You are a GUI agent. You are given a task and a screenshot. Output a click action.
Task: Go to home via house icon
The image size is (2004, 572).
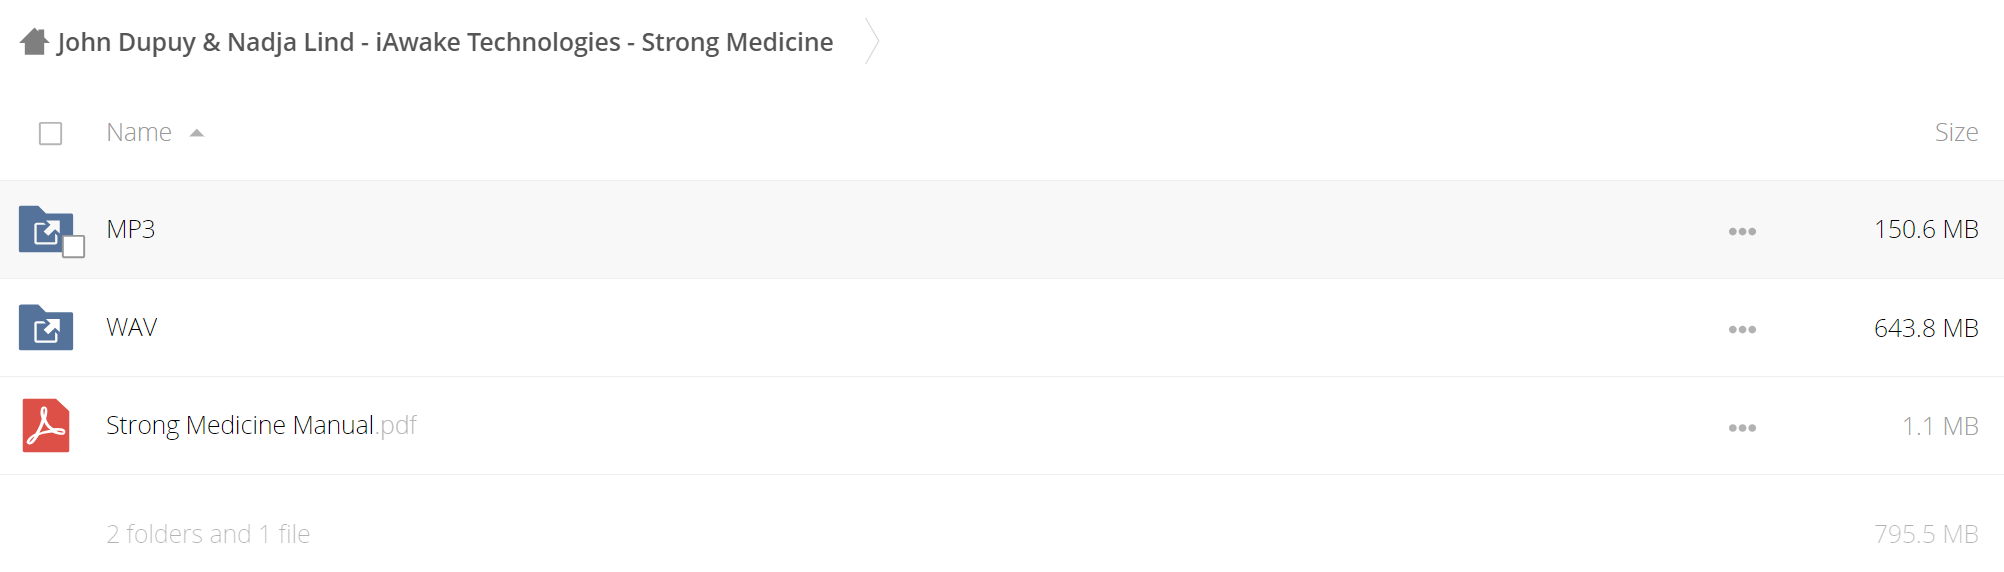tap(35, 42)
